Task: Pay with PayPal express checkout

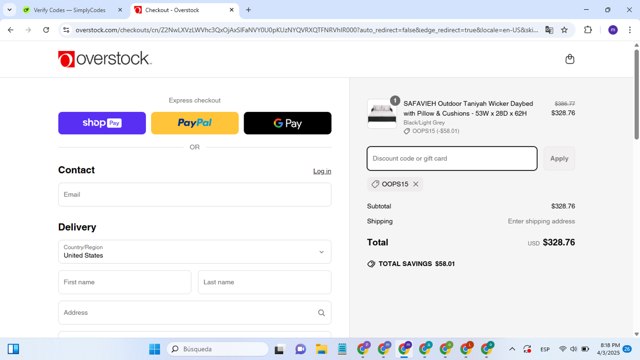Action: click(195, 123)
